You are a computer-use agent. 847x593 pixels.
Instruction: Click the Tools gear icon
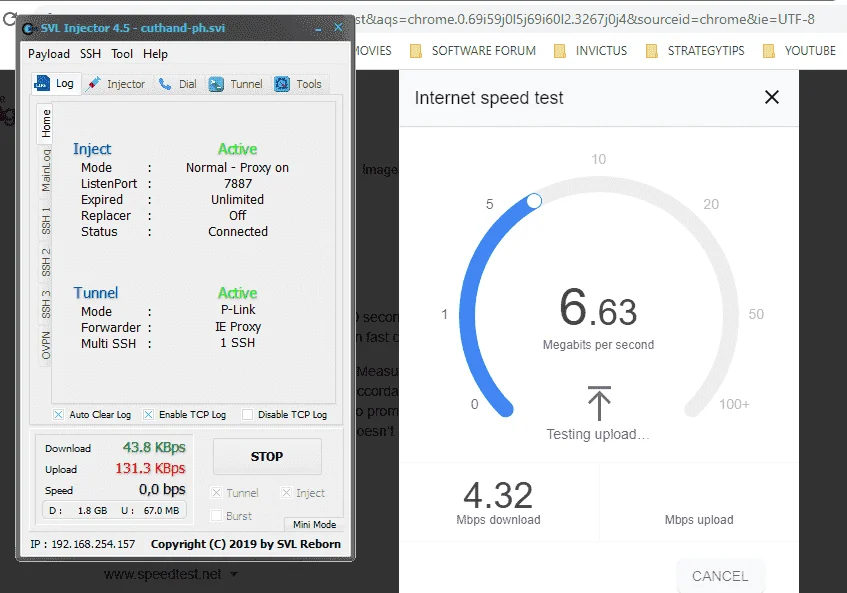[281, 84]
